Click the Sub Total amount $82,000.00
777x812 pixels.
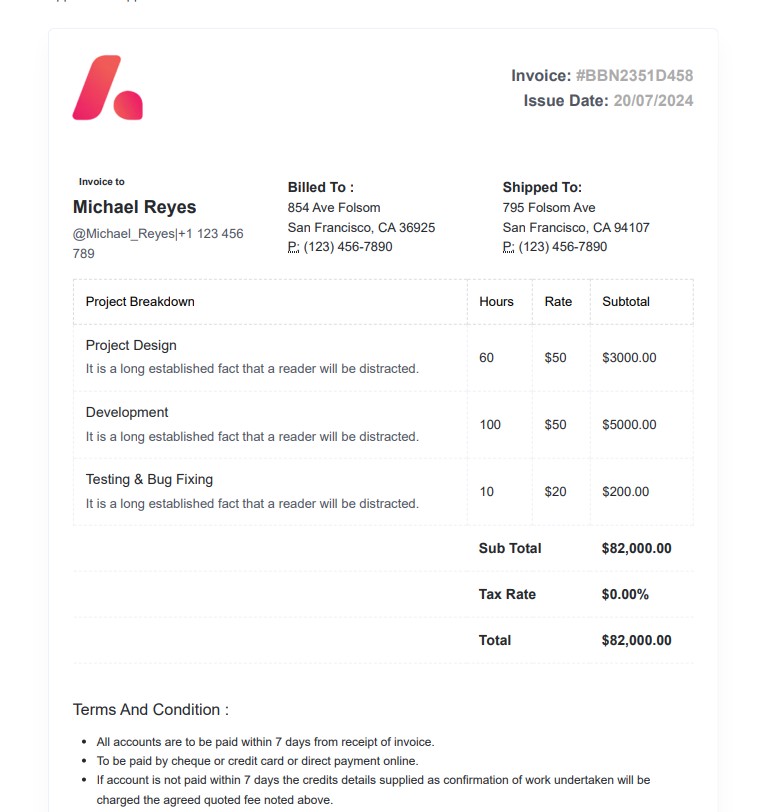pos(637,548)
